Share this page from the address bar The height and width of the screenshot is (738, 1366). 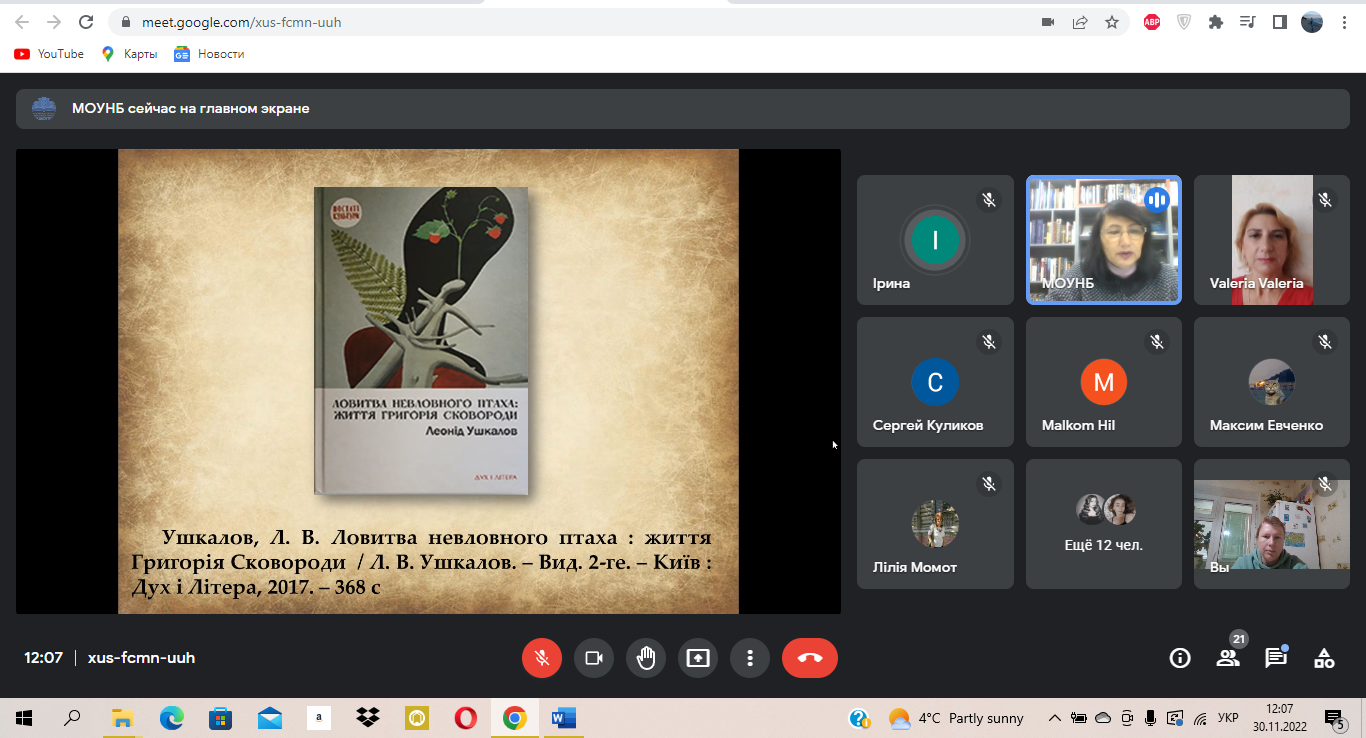pyautogui.click(x=1080, y=22)
